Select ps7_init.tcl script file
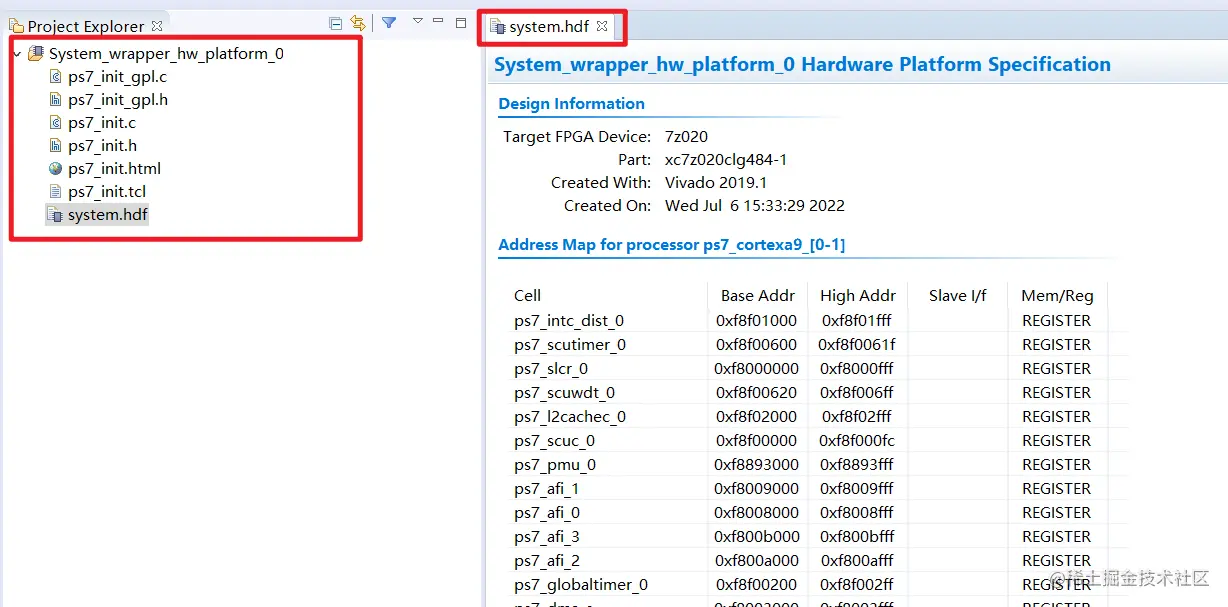Screen dimensions: 1228x607 coord(107,192)
